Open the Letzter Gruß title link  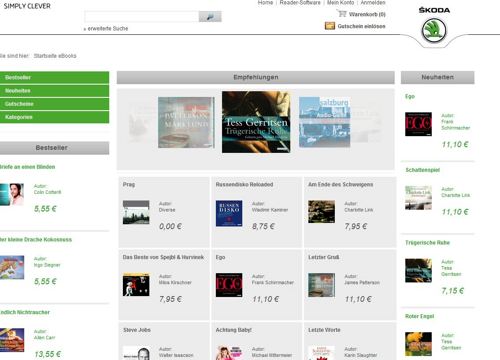click(323, 257)
